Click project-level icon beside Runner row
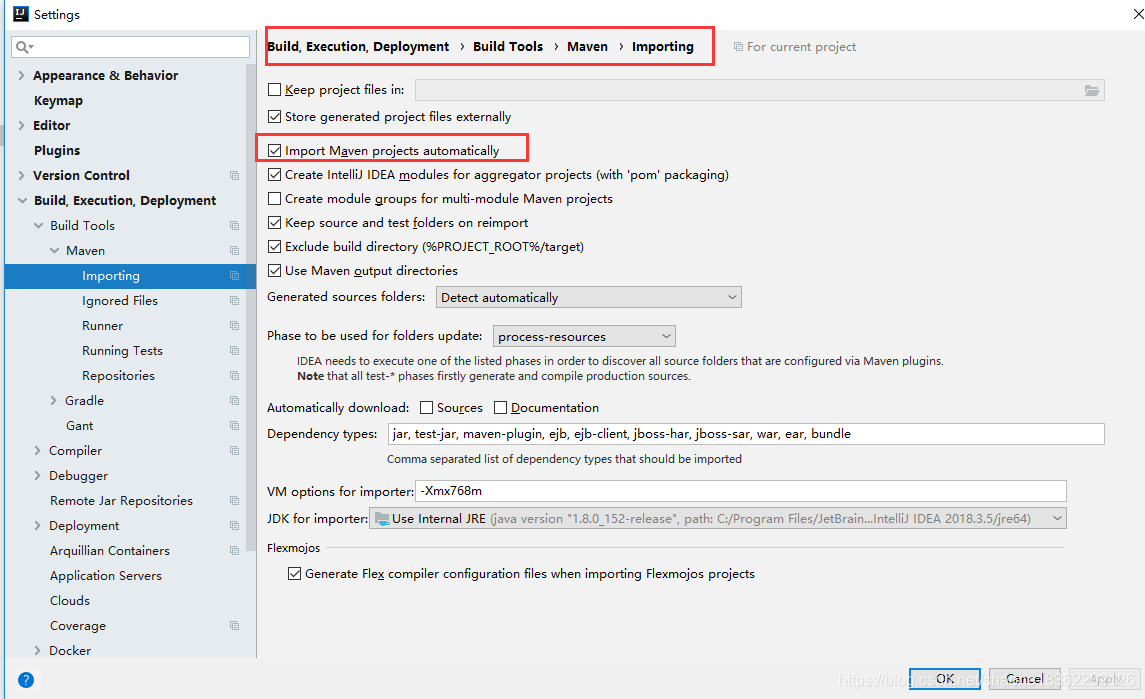 234,326
